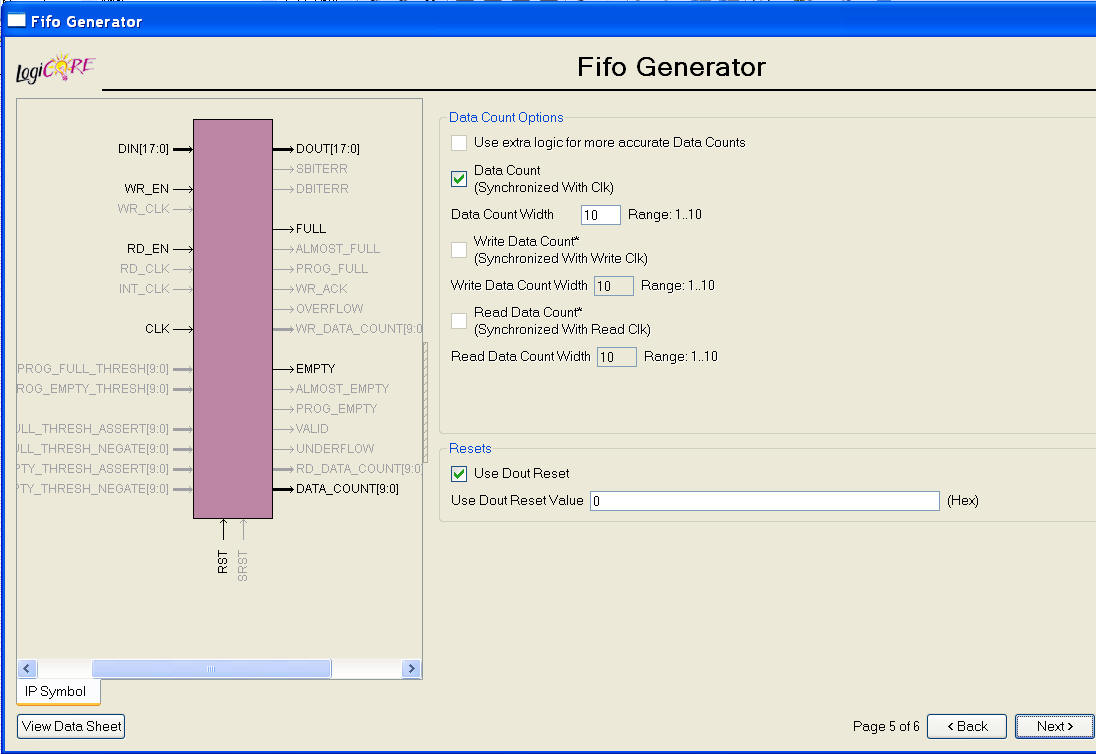Click the EMPTY output port label

[x=316, y=369]
